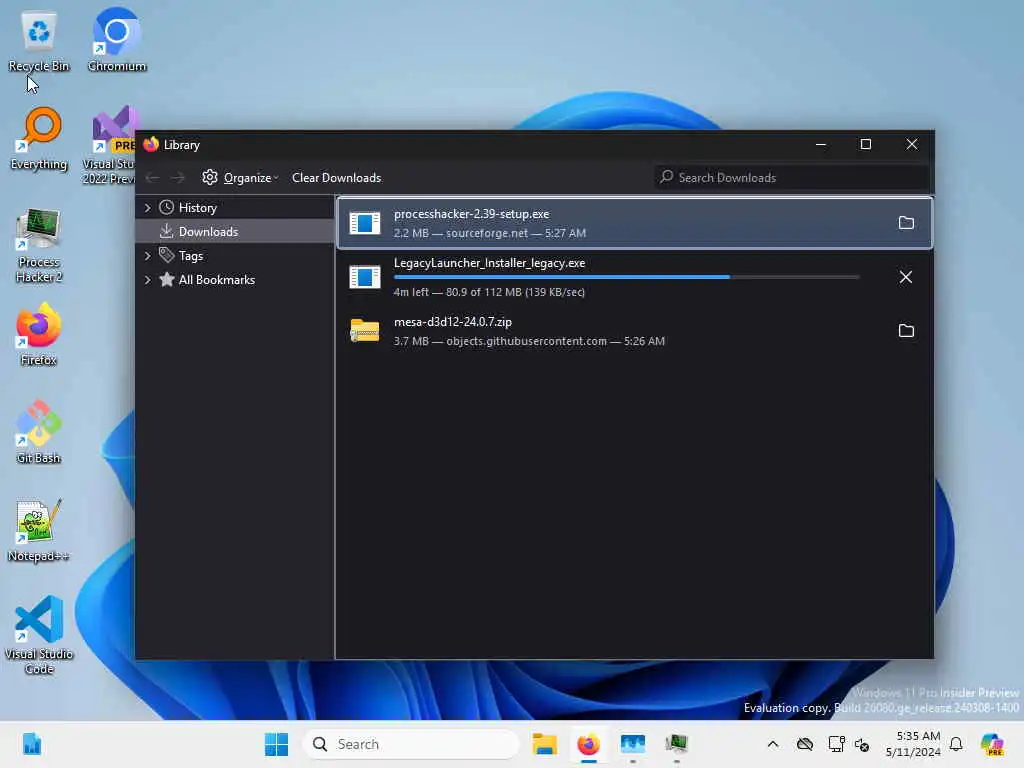Launch Copilot Preview from the taskbar
This screenshot has width=1024, height=768.
(x=993, y=744)
